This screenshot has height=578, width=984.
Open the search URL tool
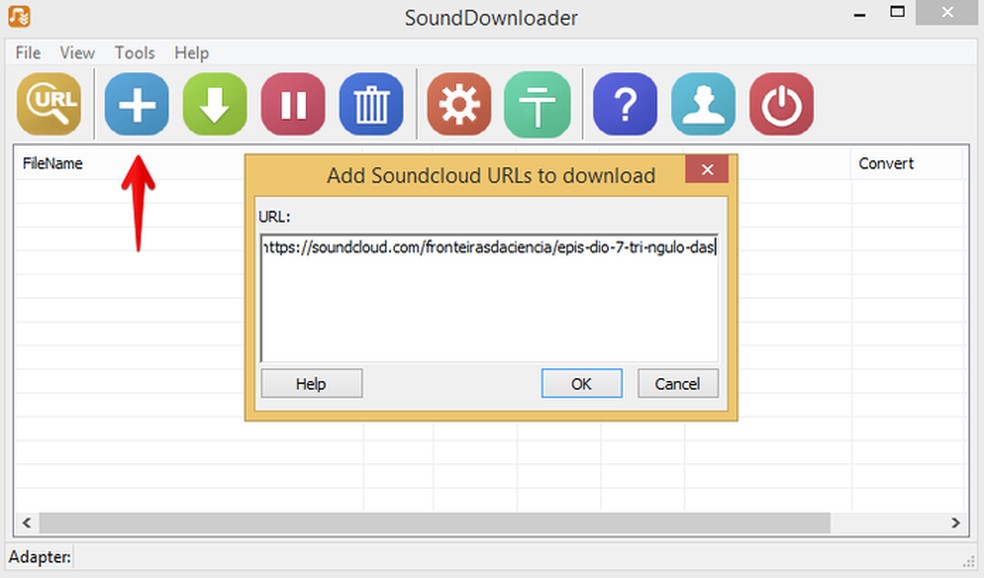pyautogui.click(x=49, y=103)
